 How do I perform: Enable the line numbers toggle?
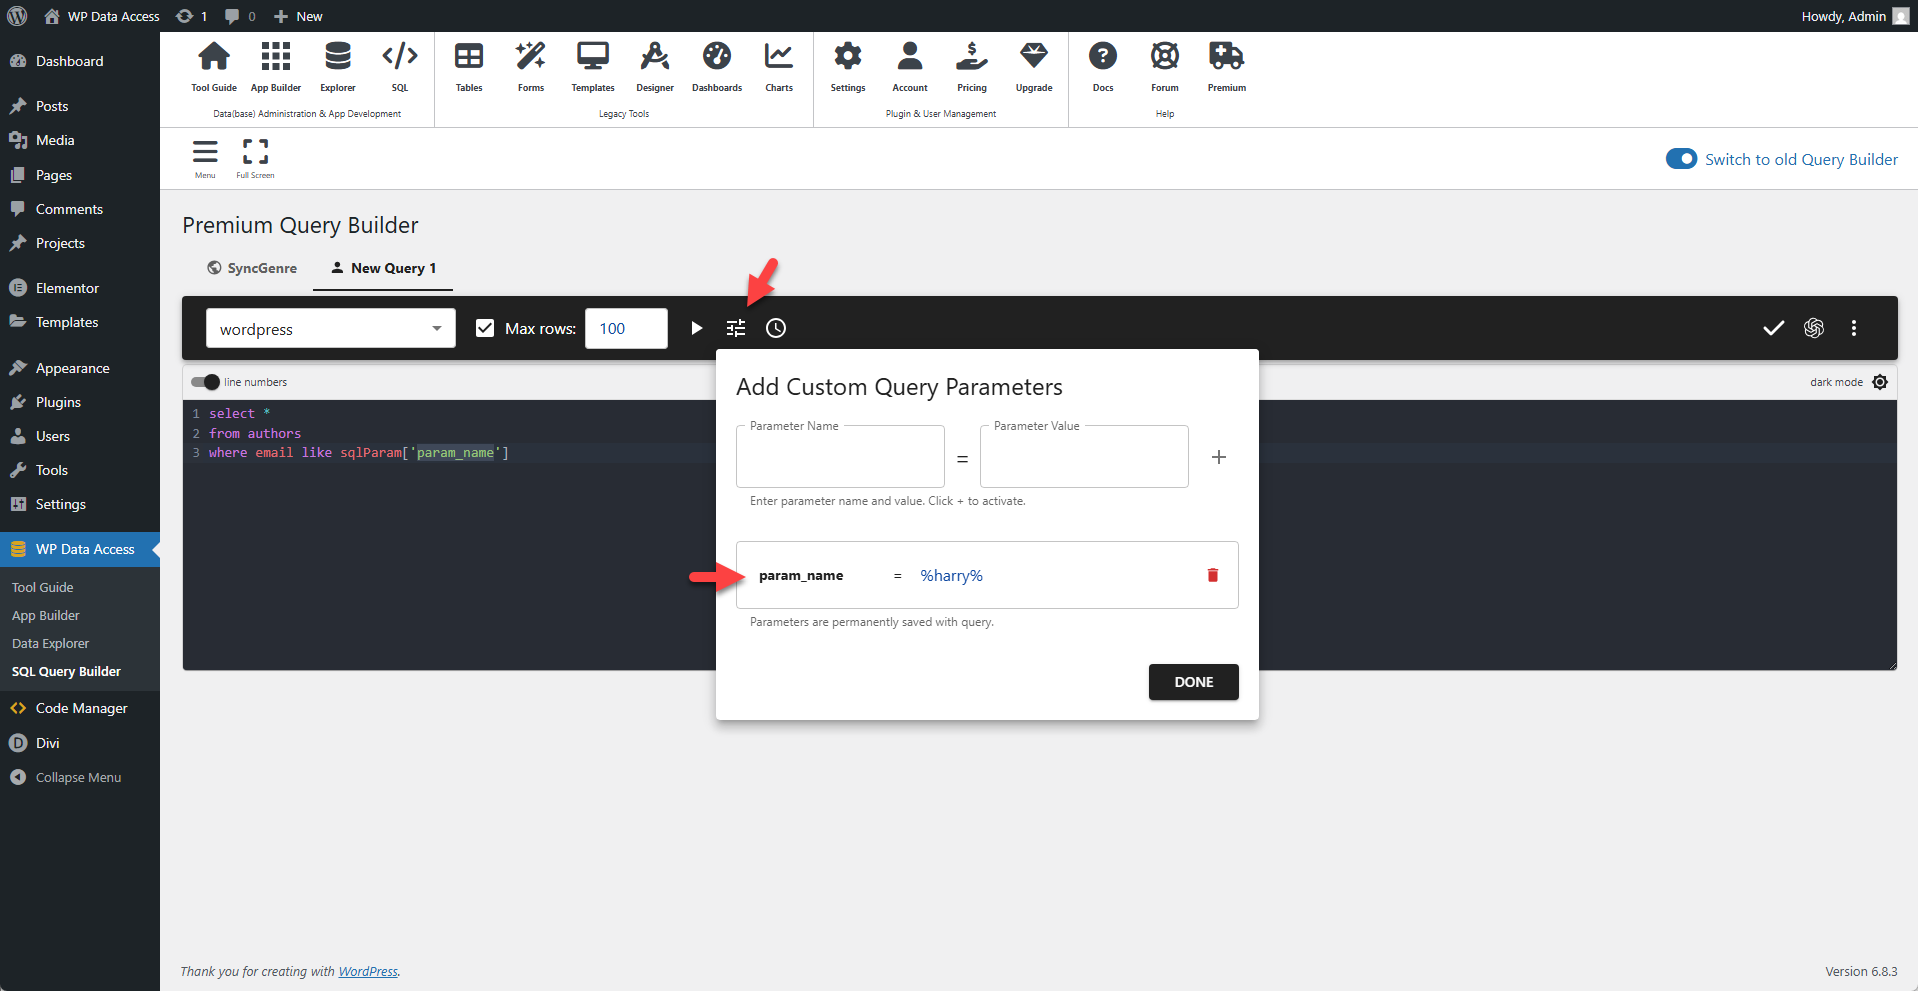[204, 382]
